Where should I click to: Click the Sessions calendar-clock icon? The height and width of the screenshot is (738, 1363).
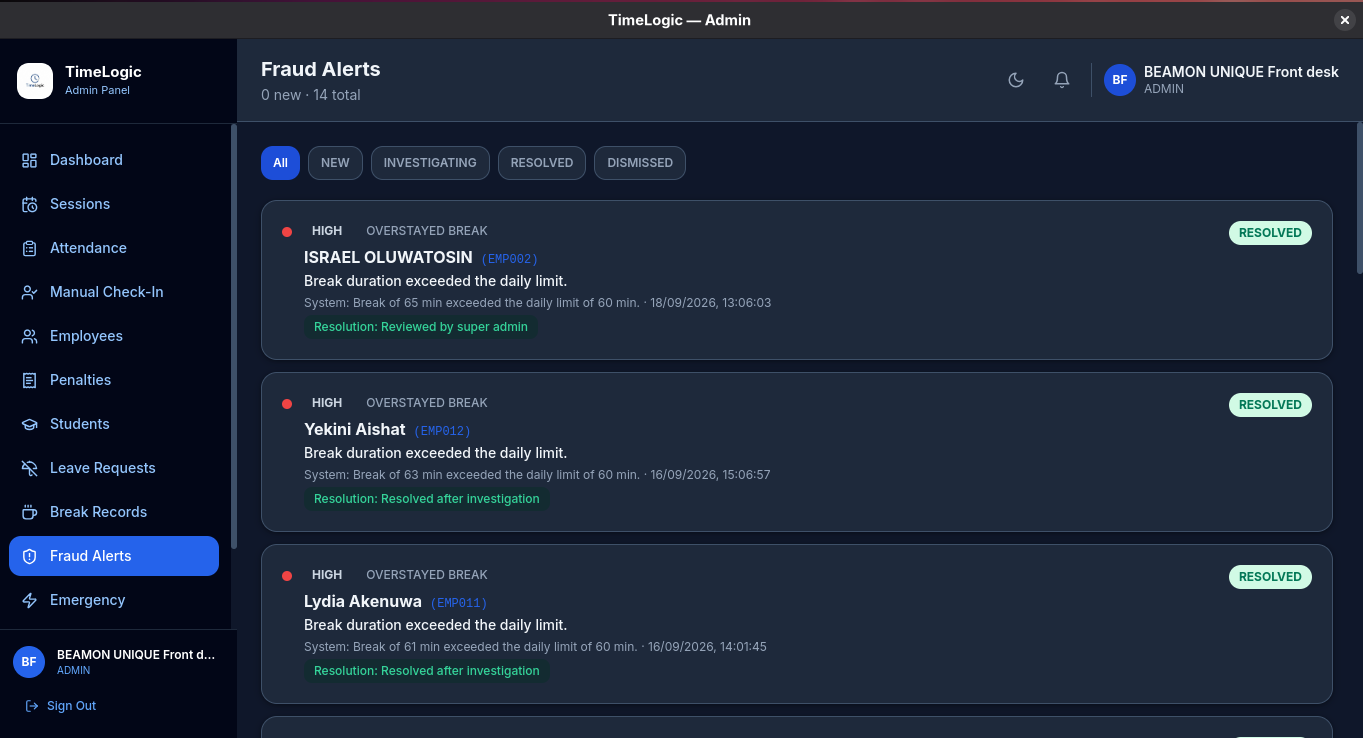click(29, 204)
